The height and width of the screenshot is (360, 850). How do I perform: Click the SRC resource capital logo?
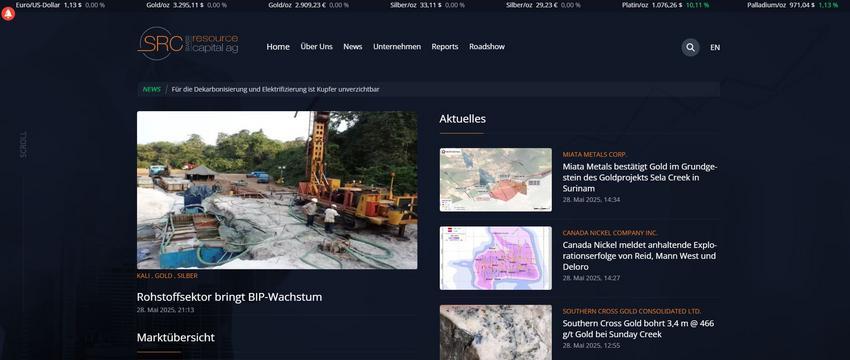(188, 43)
